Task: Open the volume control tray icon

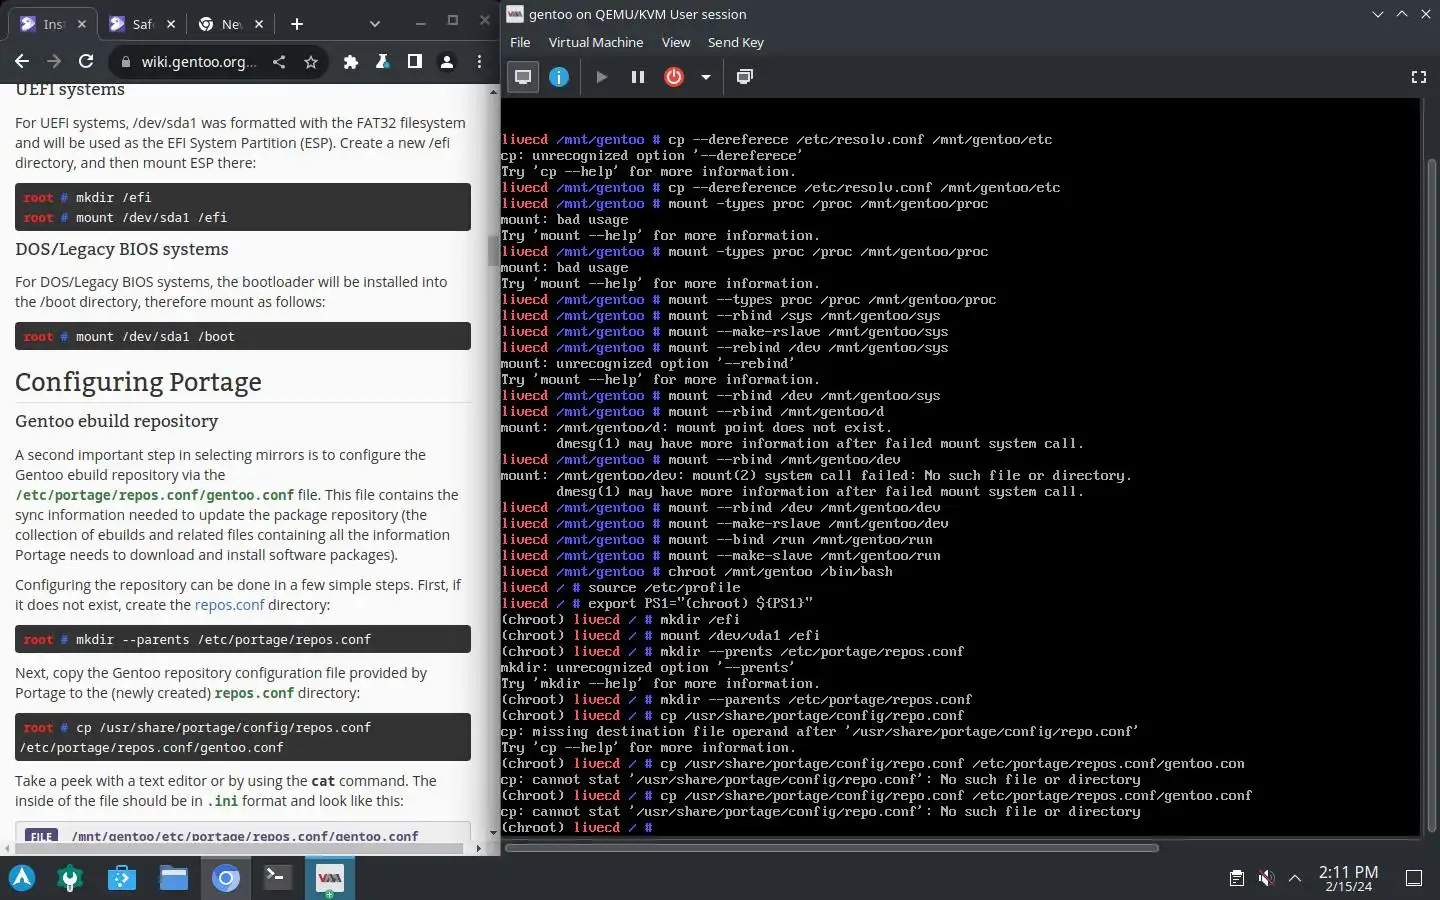Action: click(x=1266, y=878)
